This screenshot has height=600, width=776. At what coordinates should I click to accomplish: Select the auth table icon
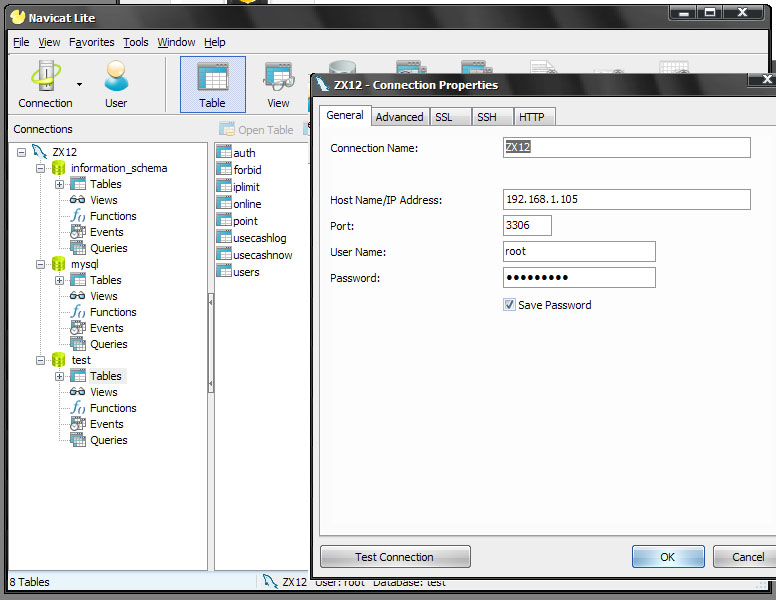224,152
